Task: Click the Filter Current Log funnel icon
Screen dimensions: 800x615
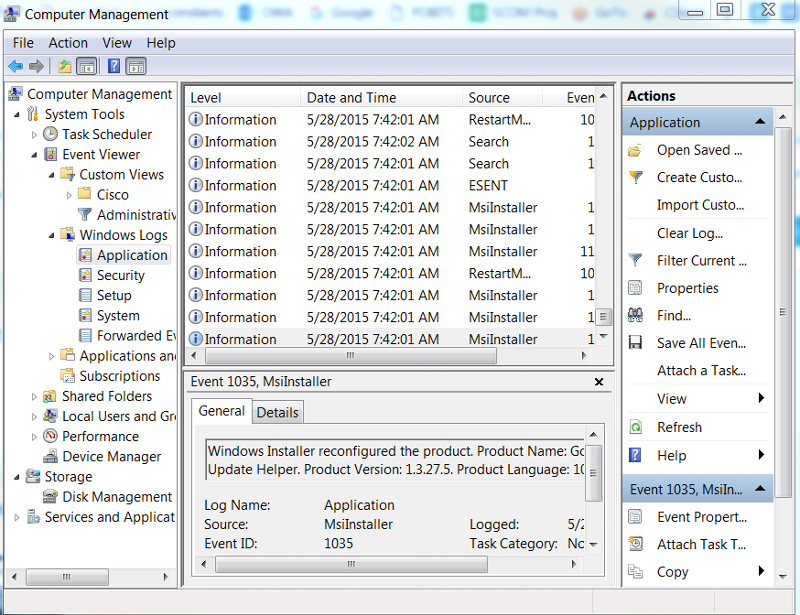Action: [635, 260]
